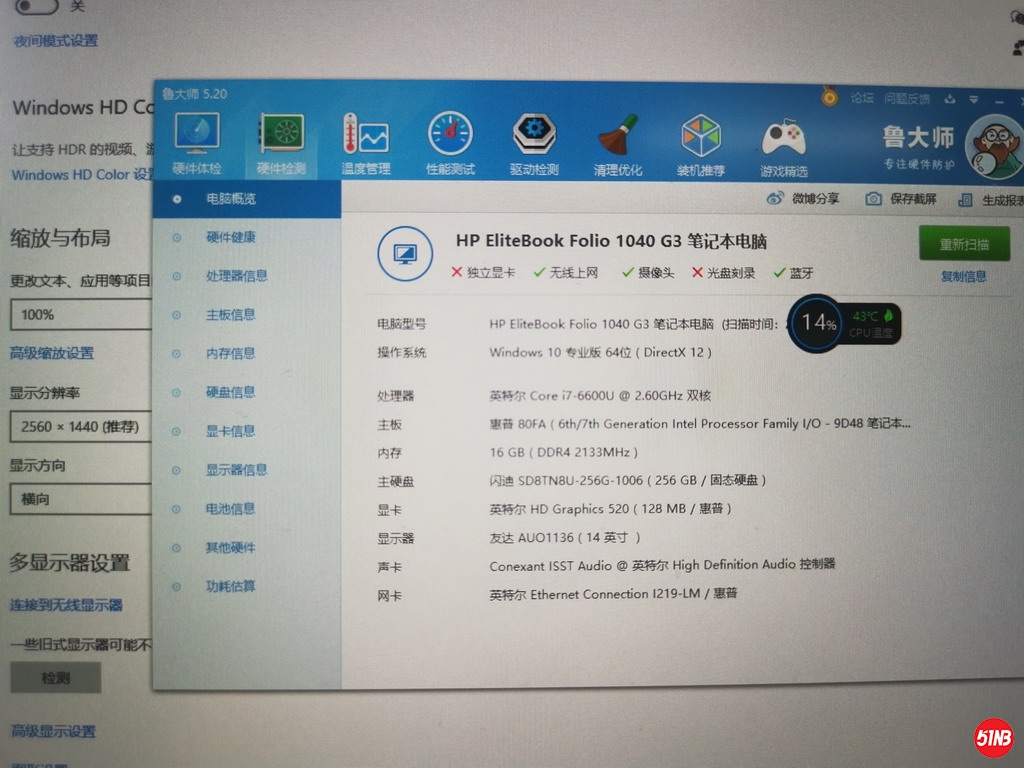Image resolution: width=1024 pixels, height=768 pixels.
Task: Open the 性能测试 performance test icon
Action: point(450,134)
